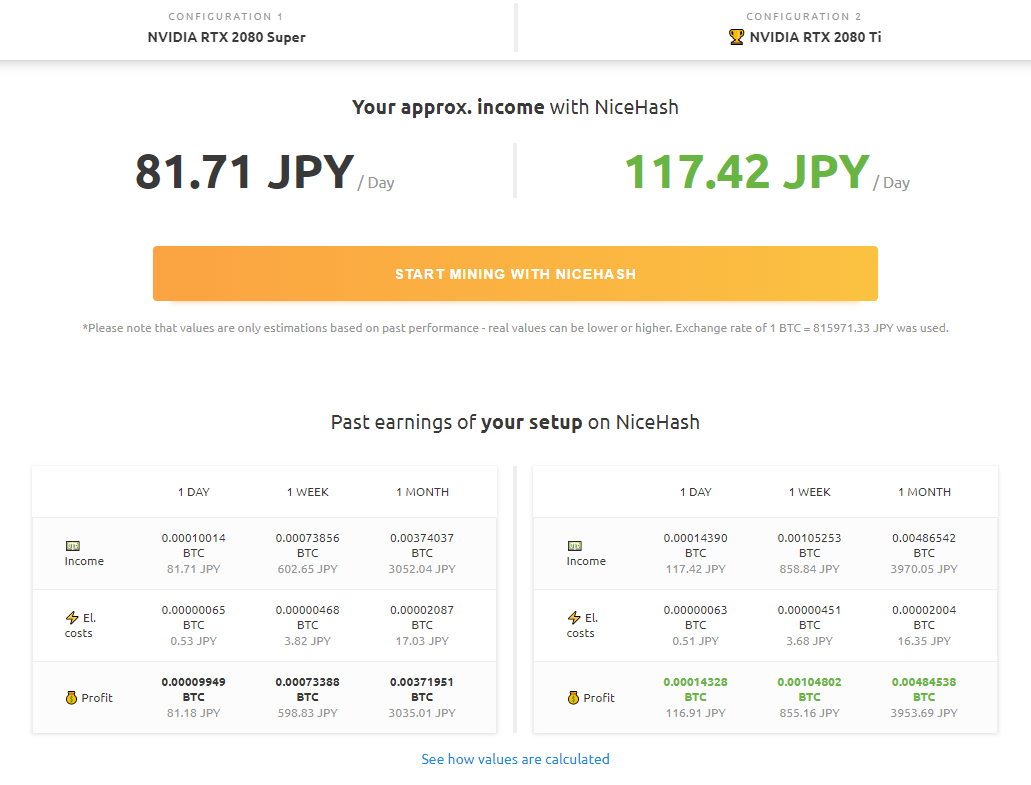Click the green 117.42 JPY daily income figure
The width and height of the screenshot is (1031, 785).
(747, 172)
